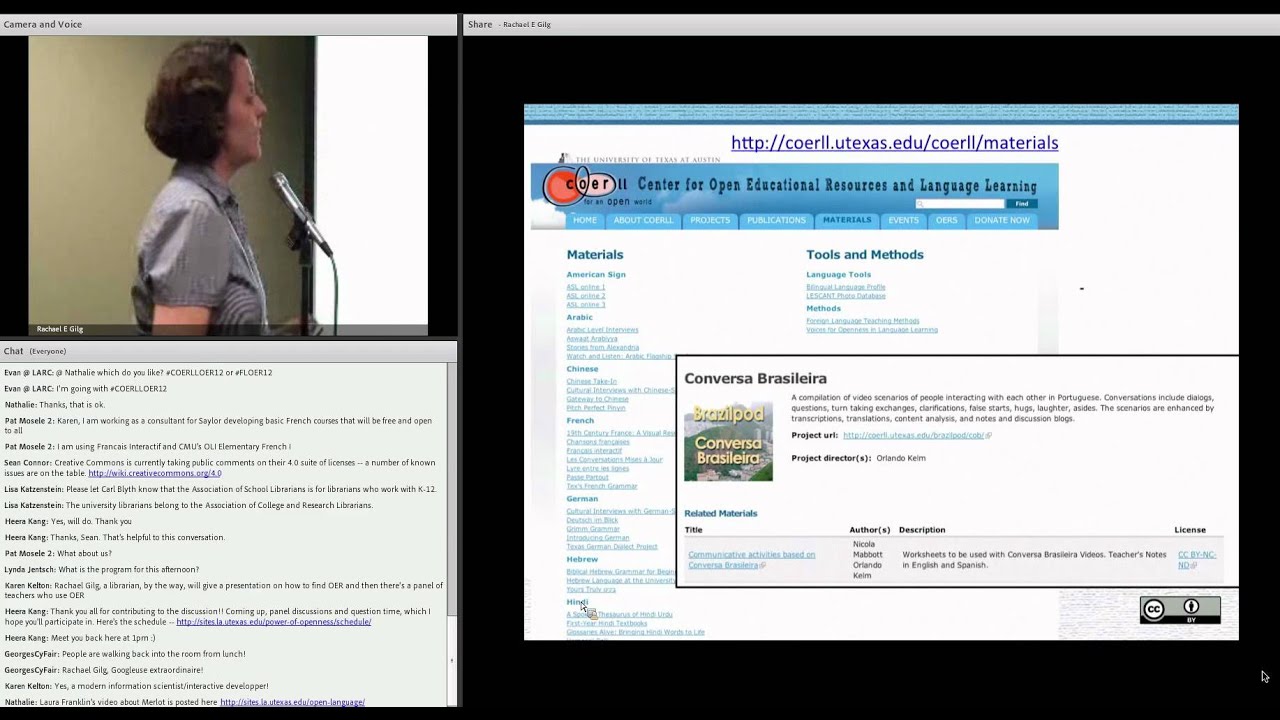Open wiki.creativecommons.org/4.0 link in chat

(155, 473)
